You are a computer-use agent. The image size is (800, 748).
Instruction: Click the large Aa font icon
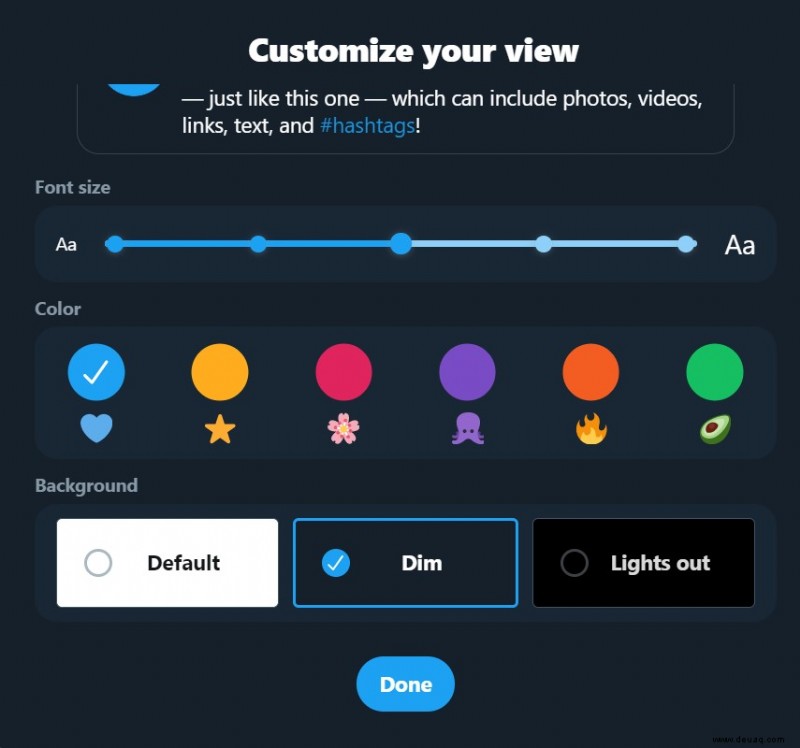click(x=740, y=245)
